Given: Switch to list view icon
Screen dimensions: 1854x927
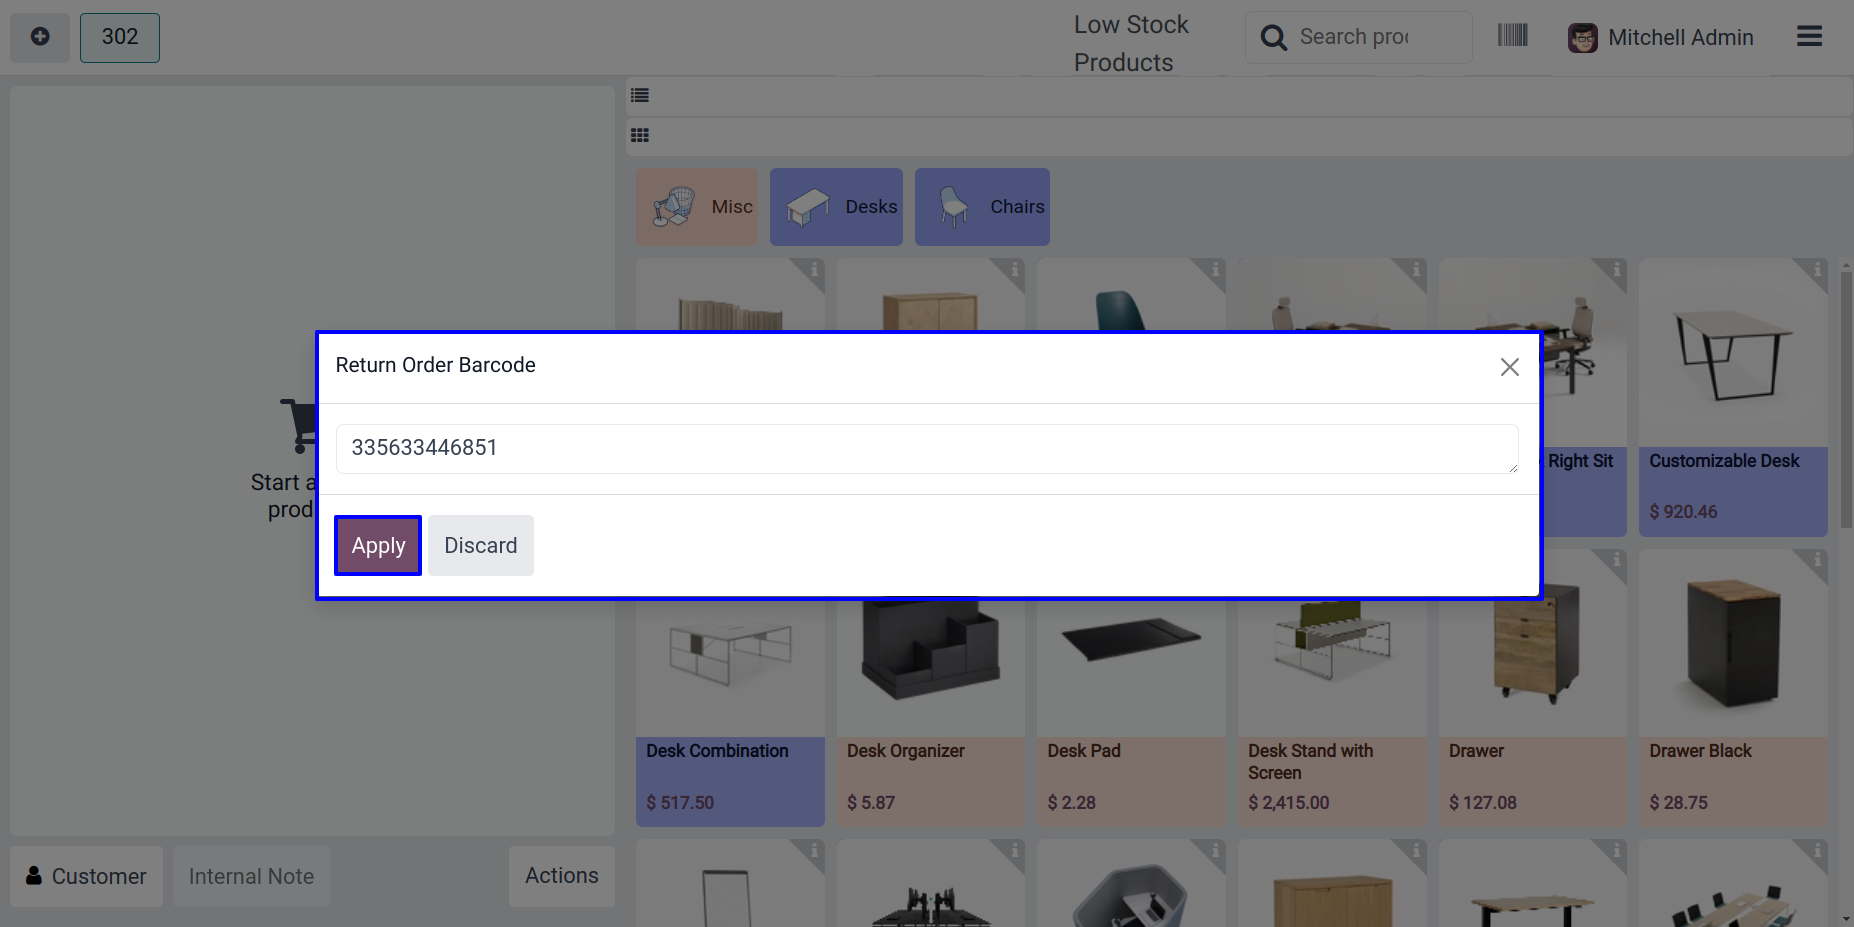Looking at the screenshot, I should coord(640,96).
